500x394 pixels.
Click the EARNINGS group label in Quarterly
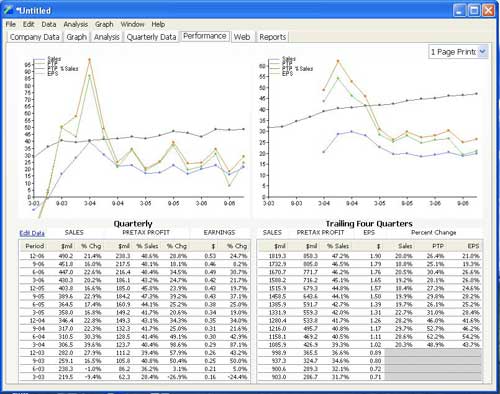[219, 233]
